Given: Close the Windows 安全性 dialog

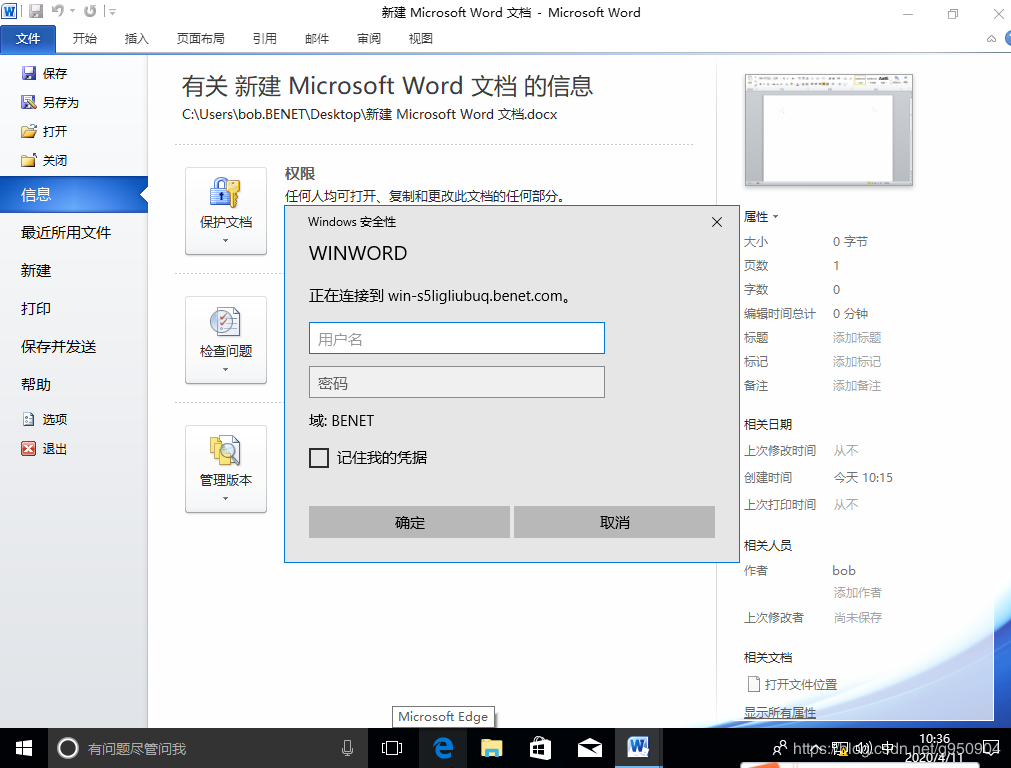Looking at the screenshot, I should coord(716,222).
